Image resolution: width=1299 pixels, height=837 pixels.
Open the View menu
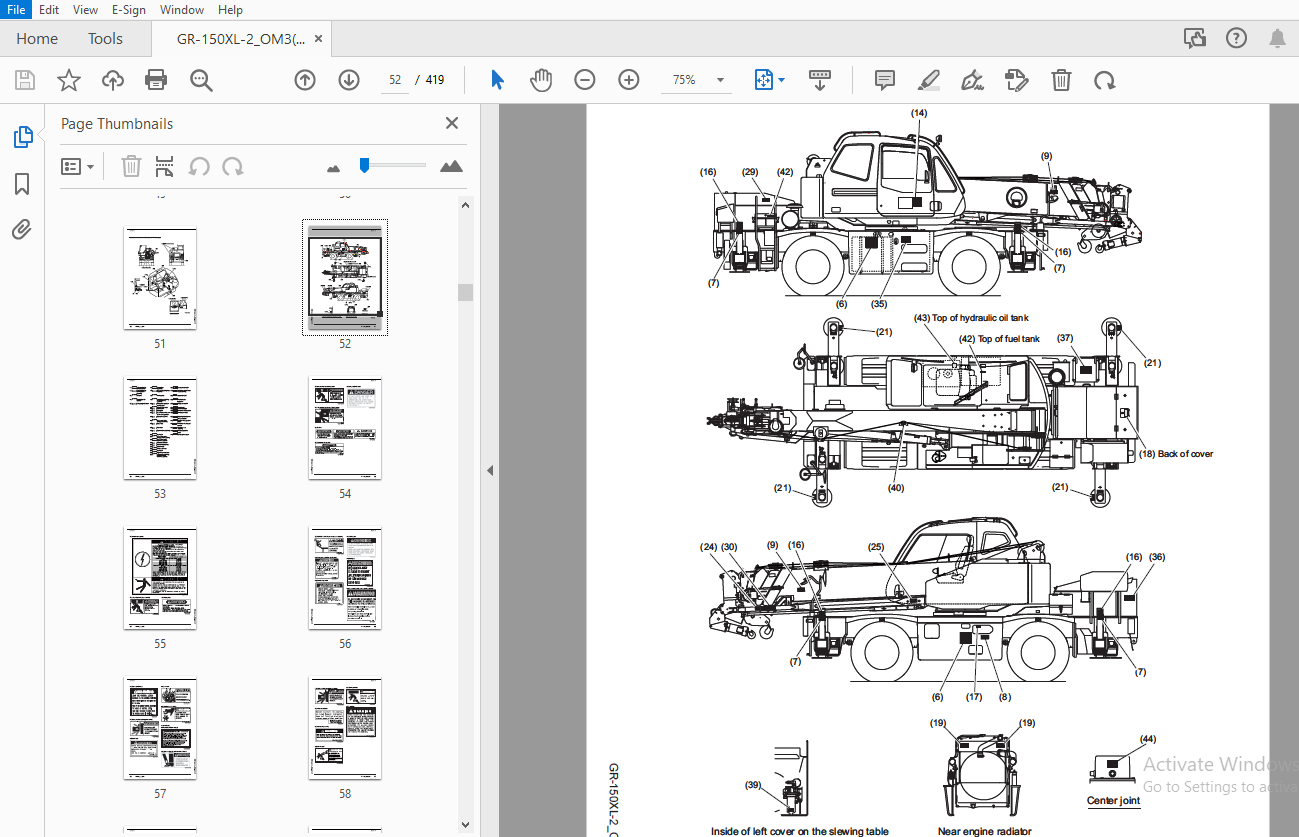pyautogui.click(x=86, y=9)
